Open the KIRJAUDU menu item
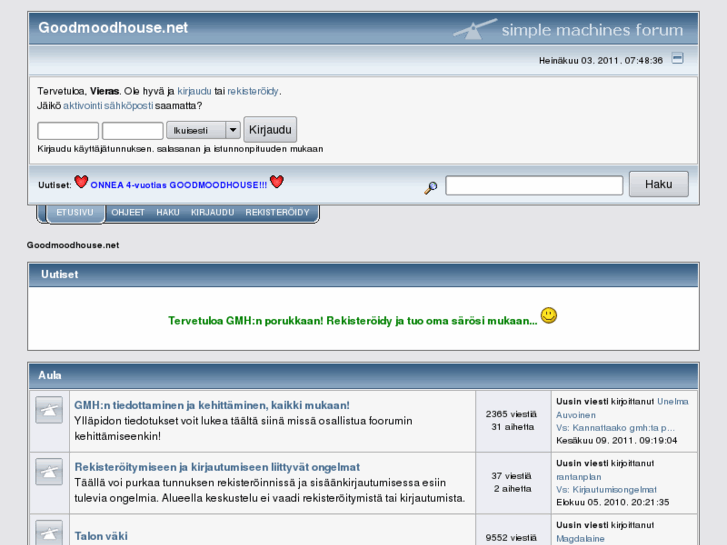This screenshot has height=545, width=727. point(212,212)
